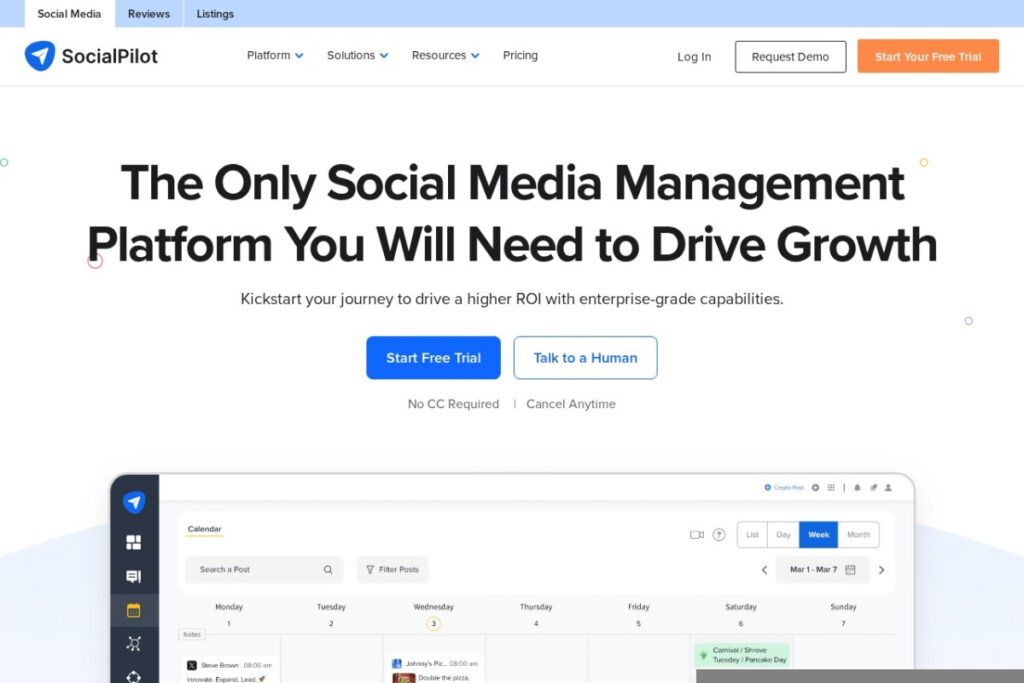Open the apps grid icon in top bar
Image resolution: width=1024 pixels, height=683 pixels.
tap(831, 487)
